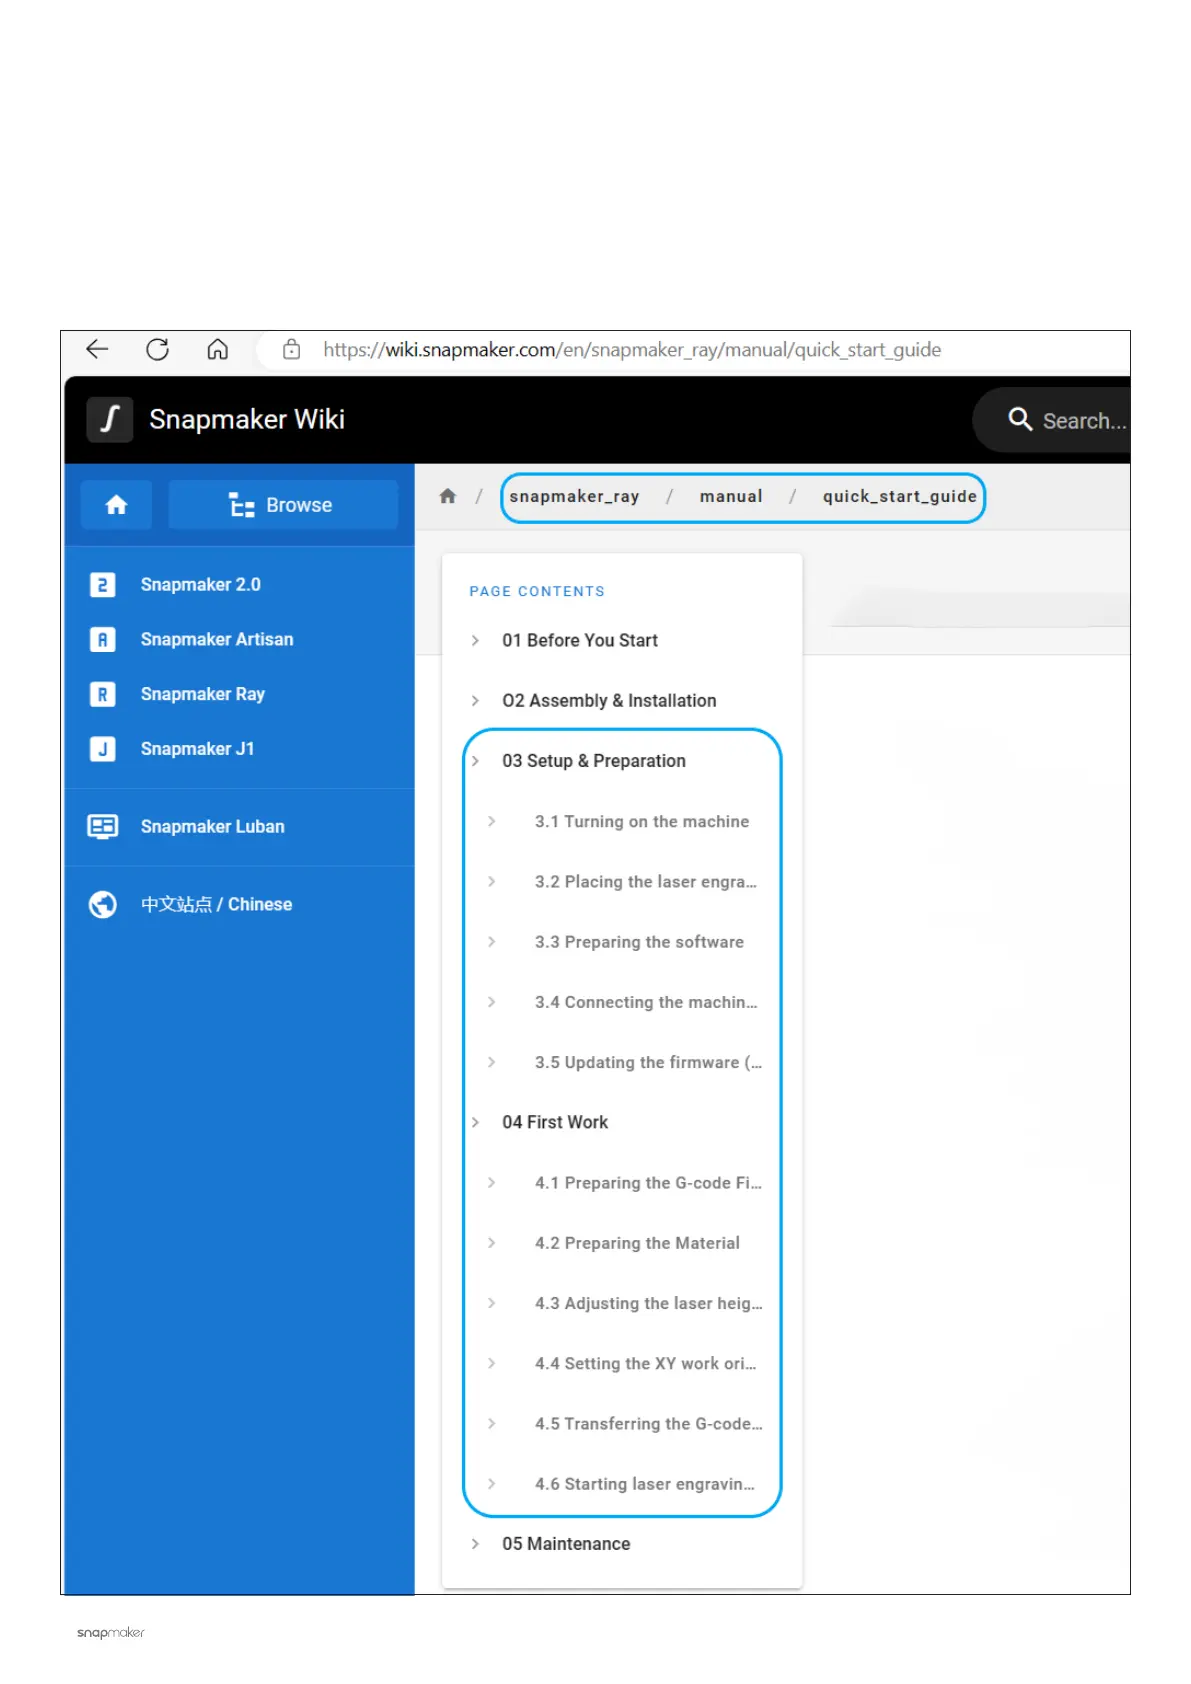Jump to 3.5 Updating the firmware

[648, 1062]
